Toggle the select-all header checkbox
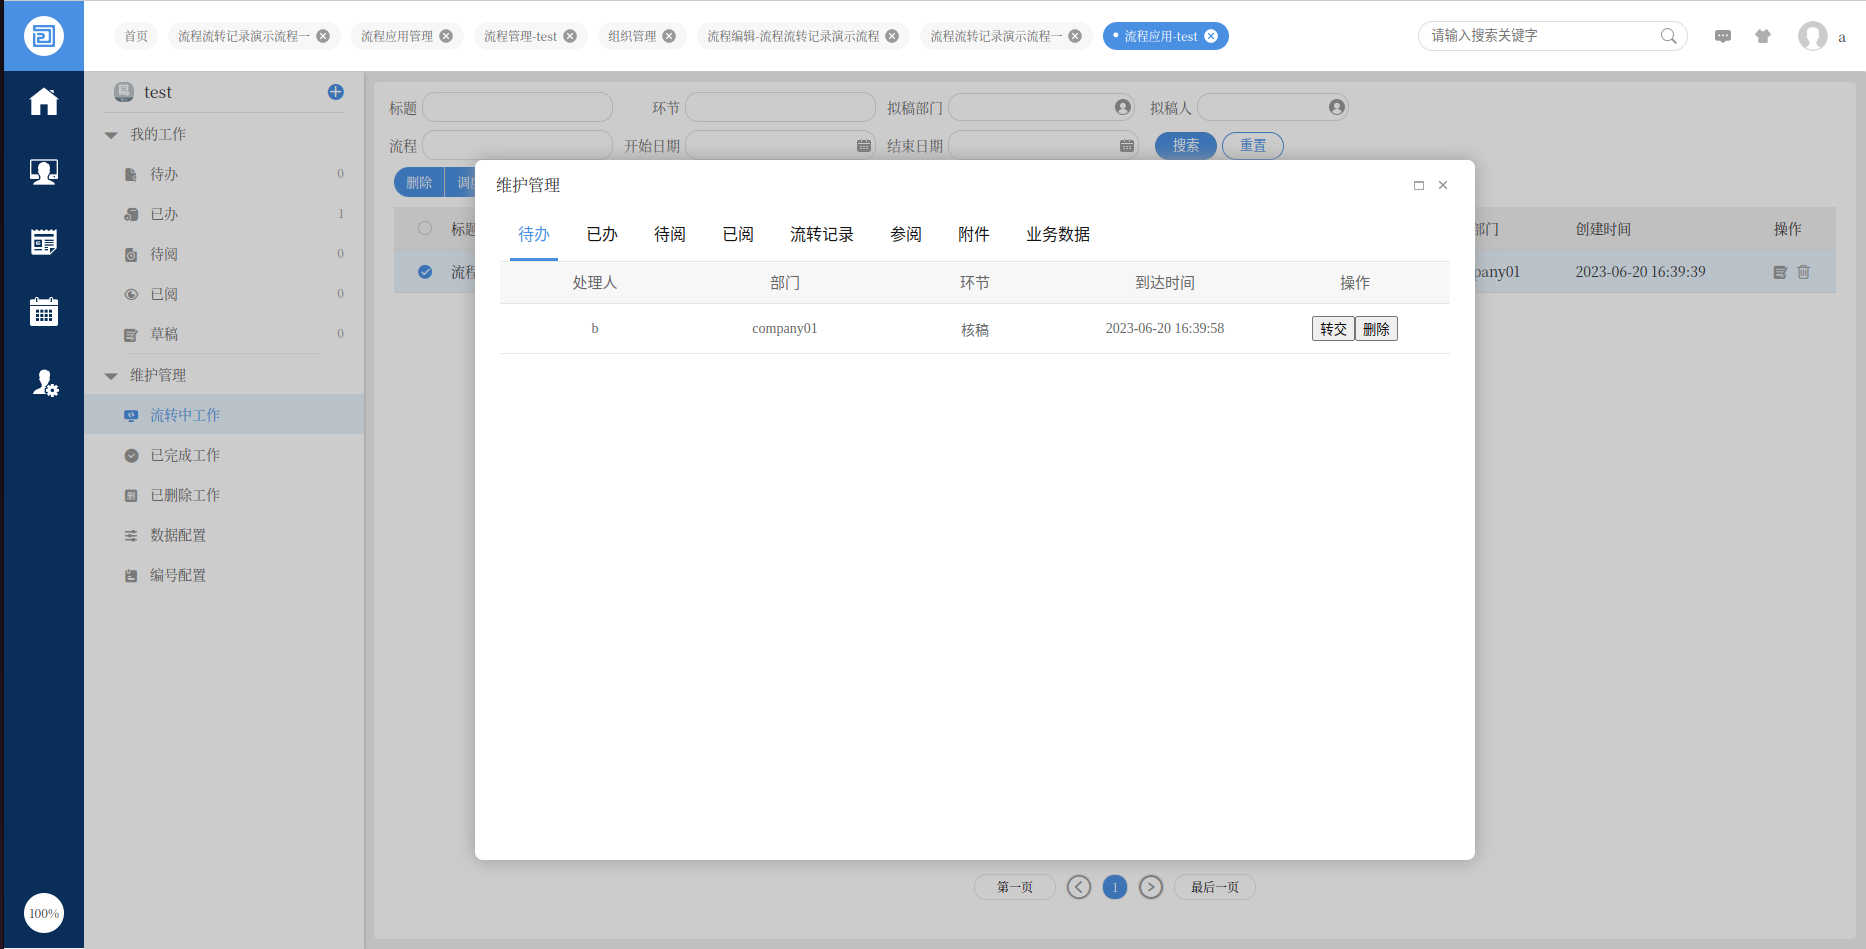The image size is (1866, 949). coord(425,229)
